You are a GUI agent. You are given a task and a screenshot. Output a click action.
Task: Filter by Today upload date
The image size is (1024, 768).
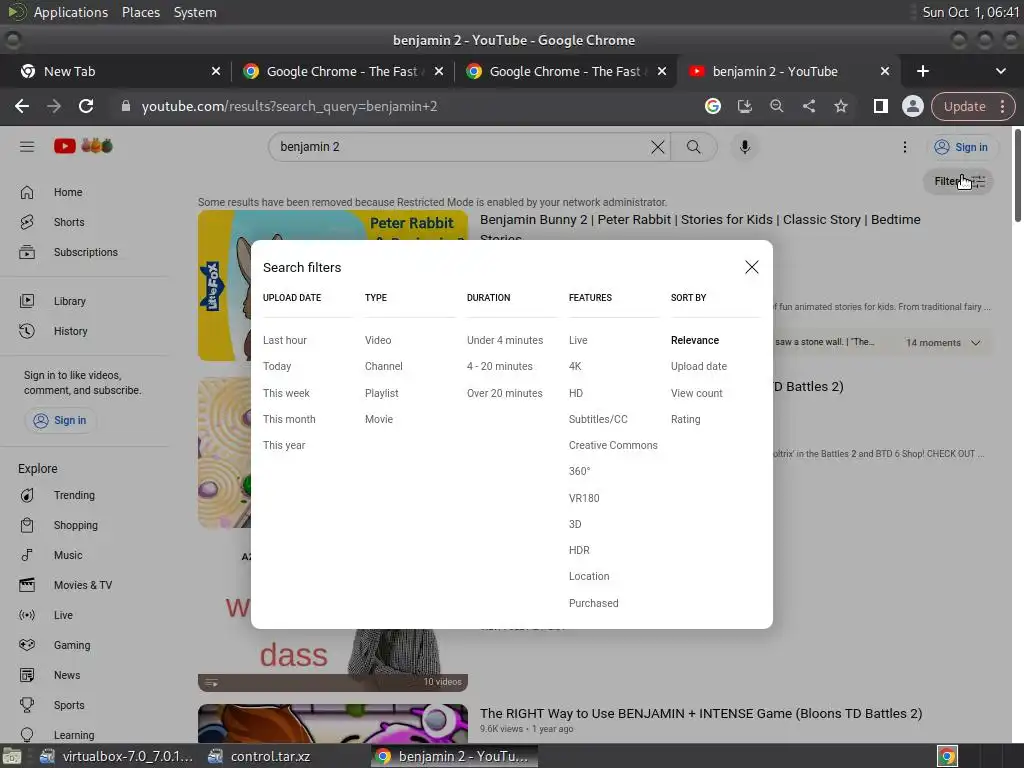[x=277, y=366]
